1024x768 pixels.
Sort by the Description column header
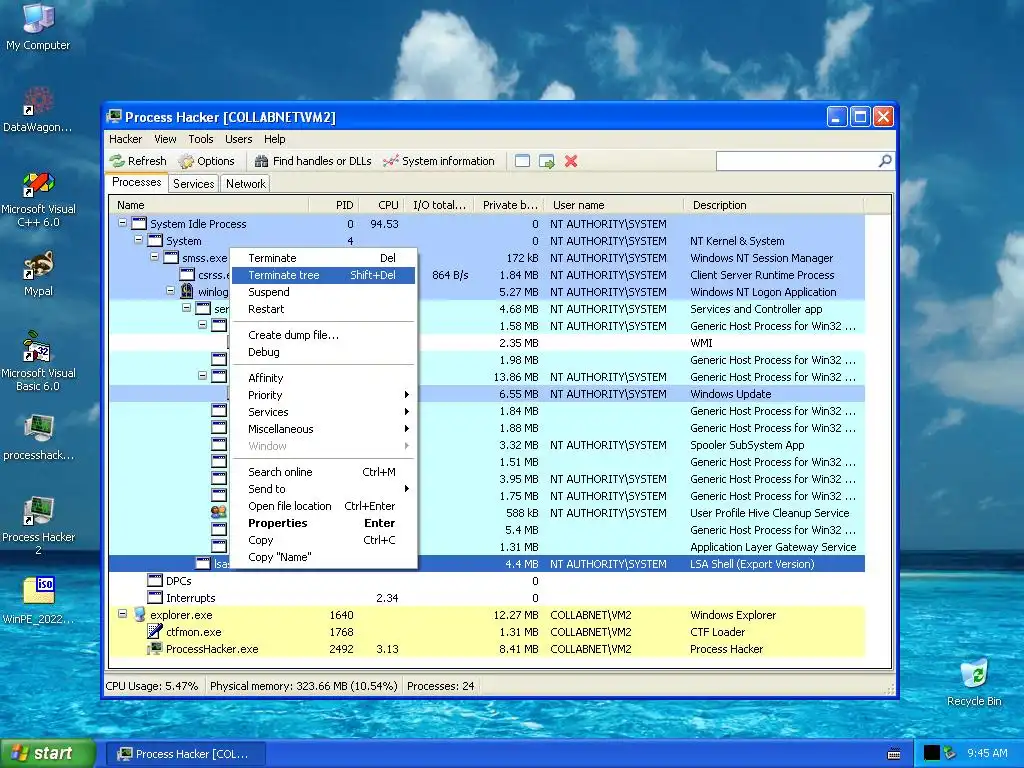[774, 205]
